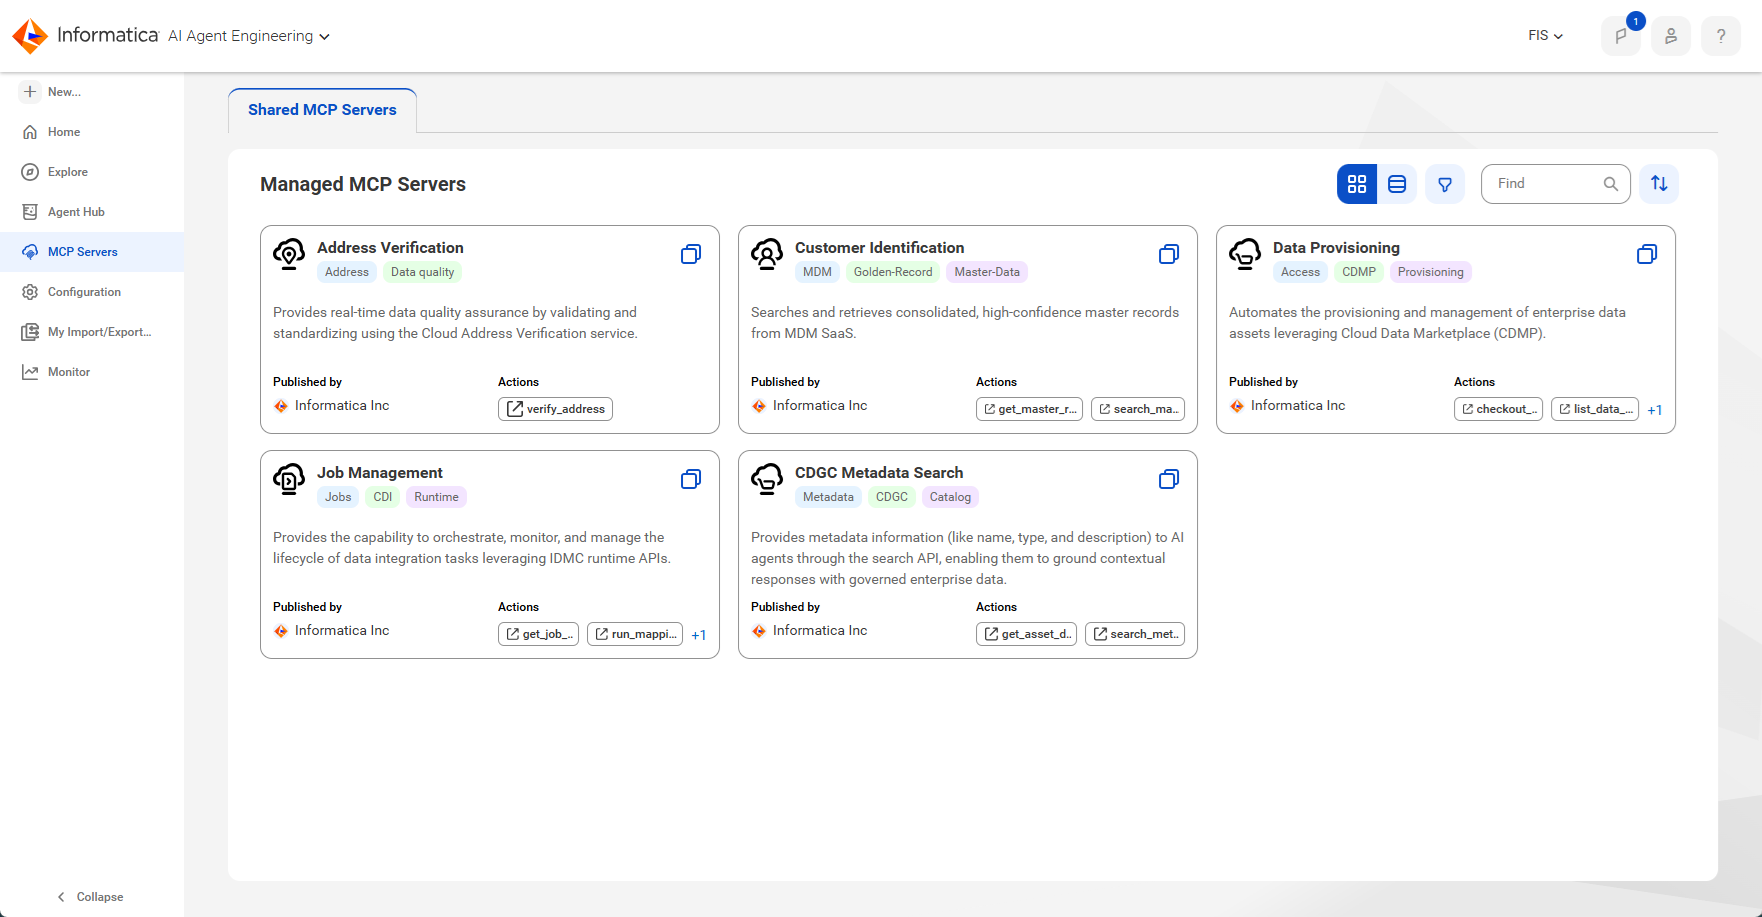Copy the Data Provisioning server

click(1647, 254)
